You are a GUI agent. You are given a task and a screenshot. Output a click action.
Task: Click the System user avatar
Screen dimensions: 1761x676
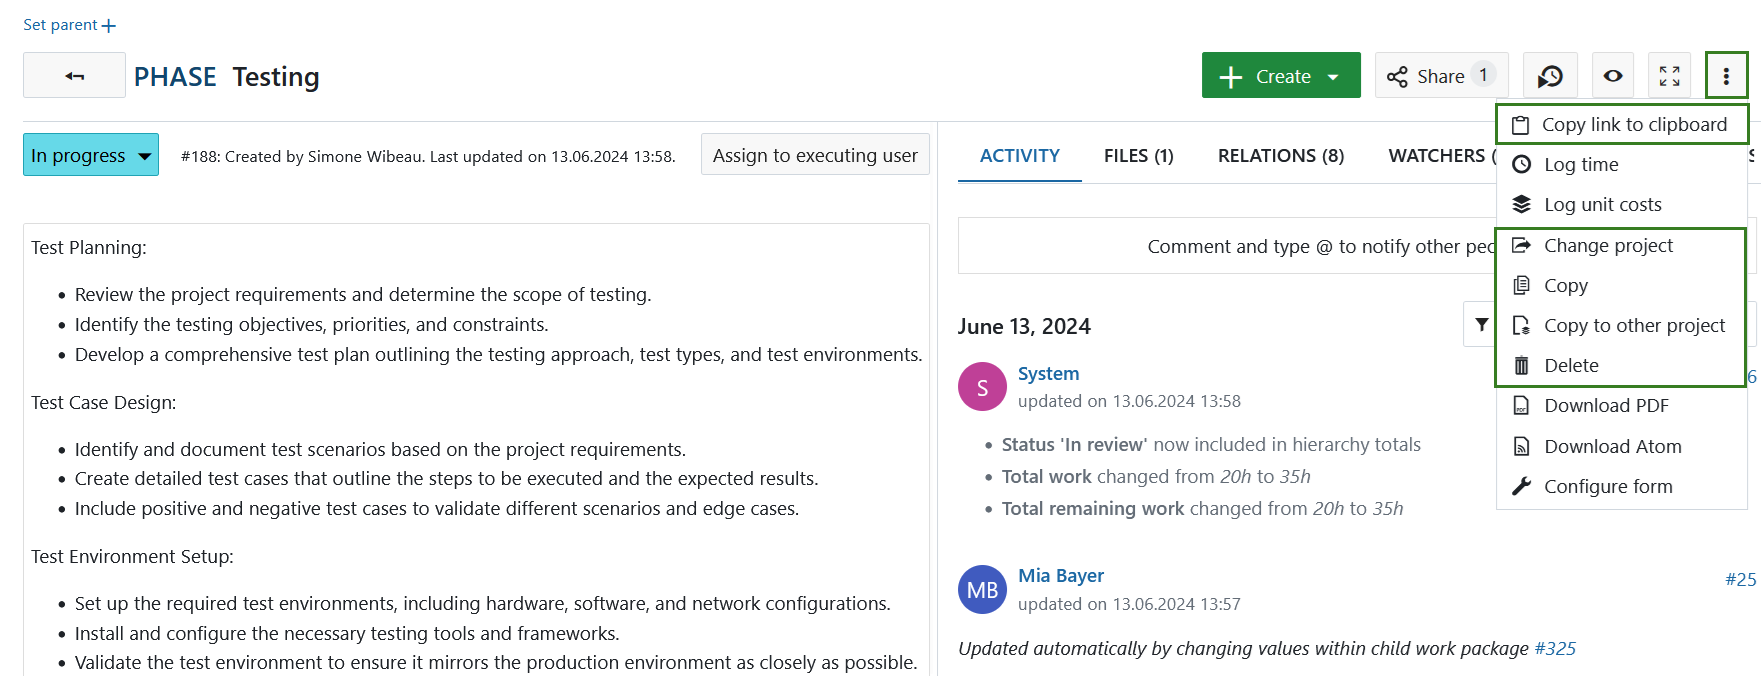pos(982,387)
